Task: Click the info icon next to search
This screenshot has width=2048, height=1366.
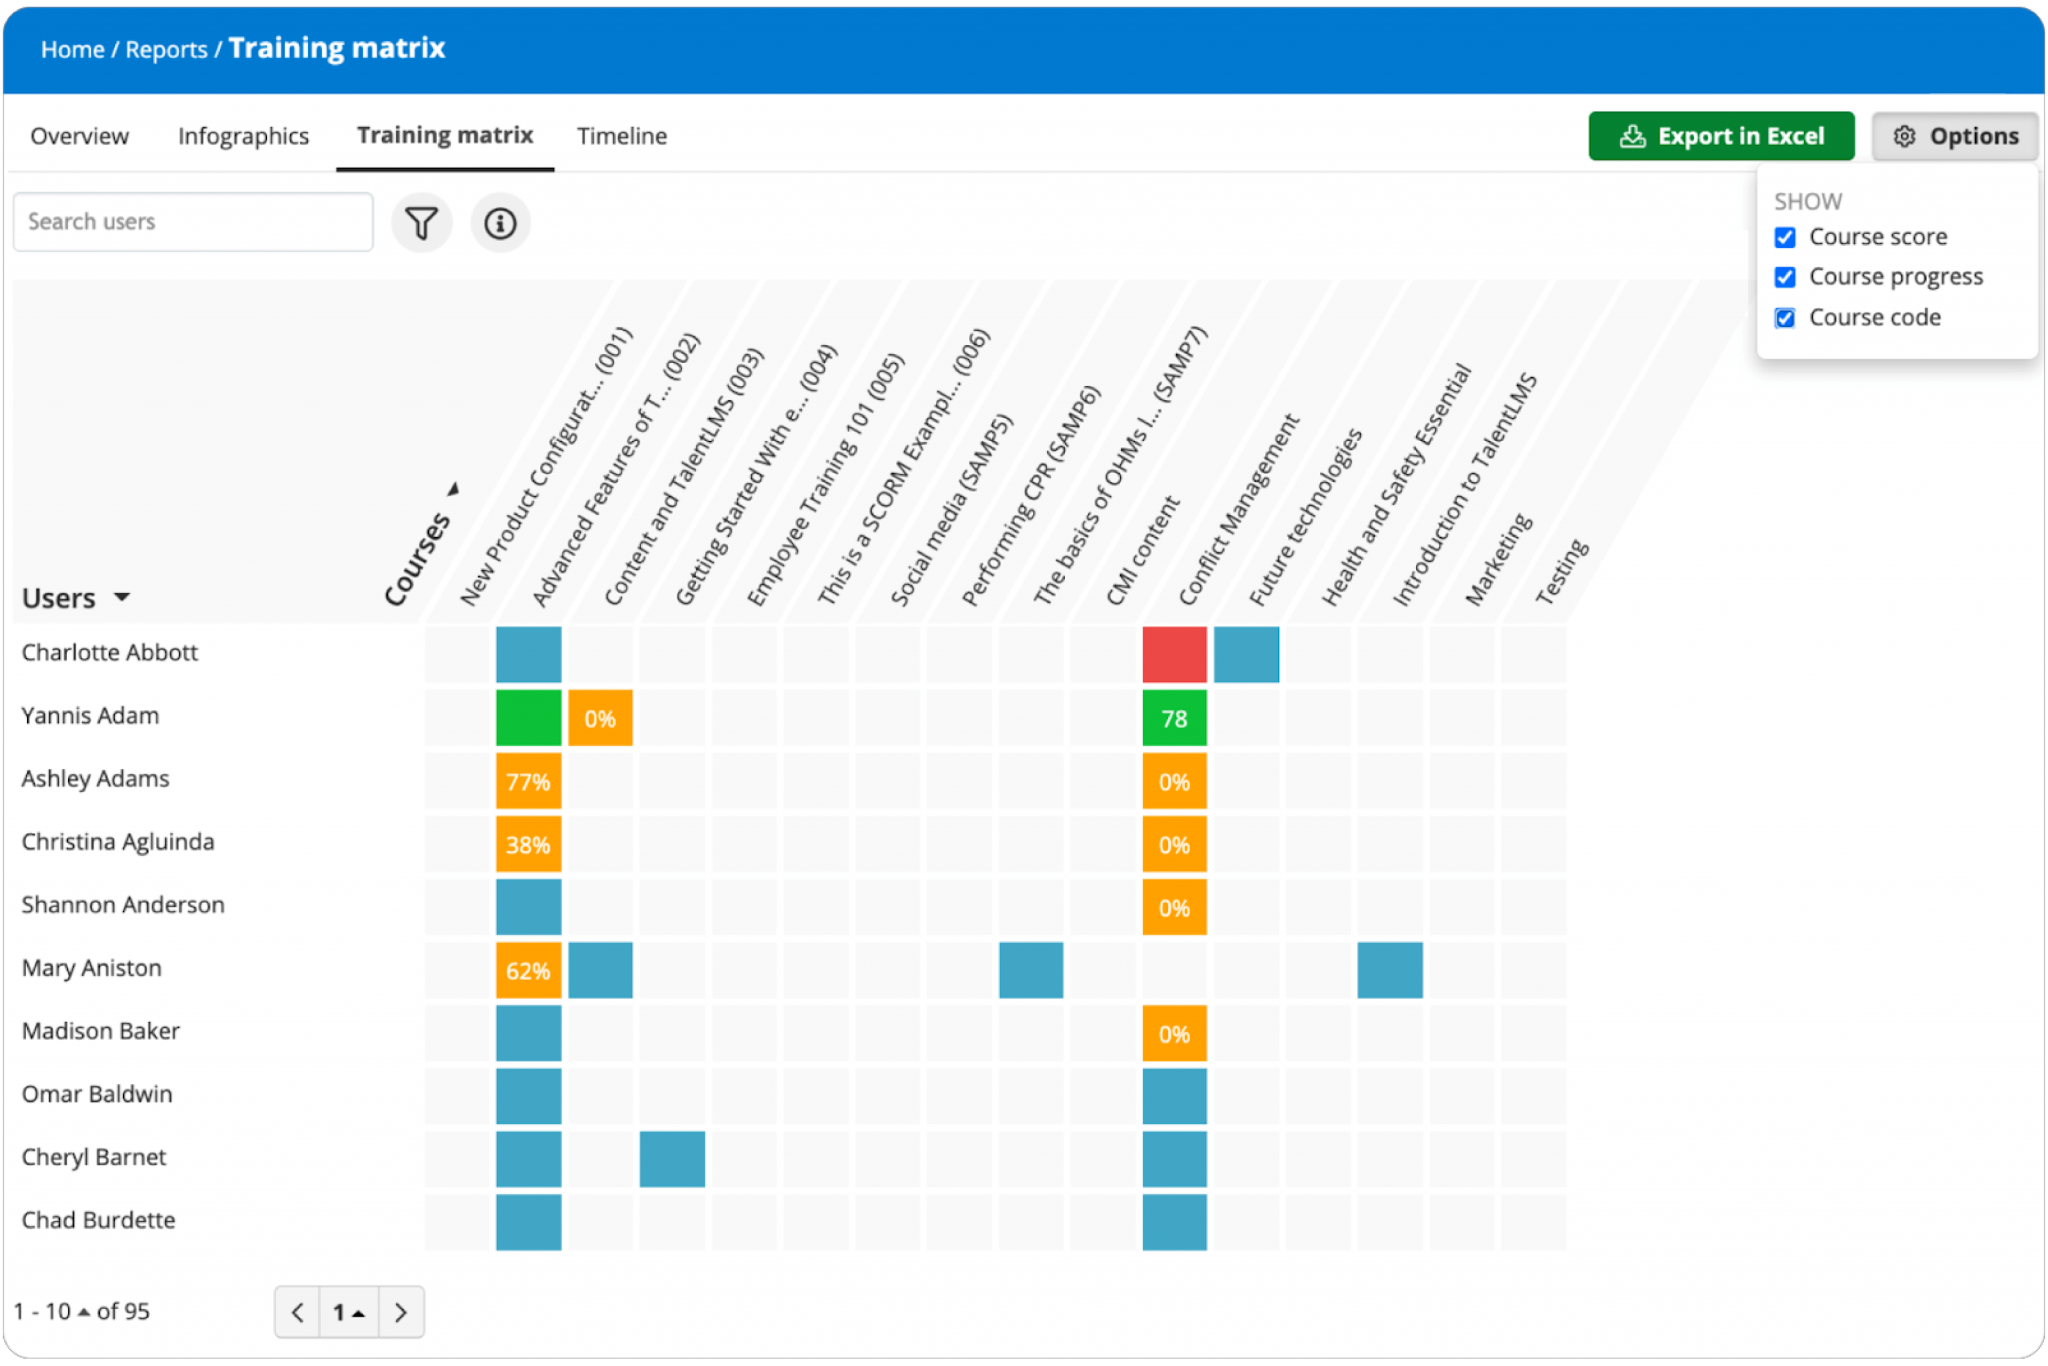Action: (x=501, y=222)
